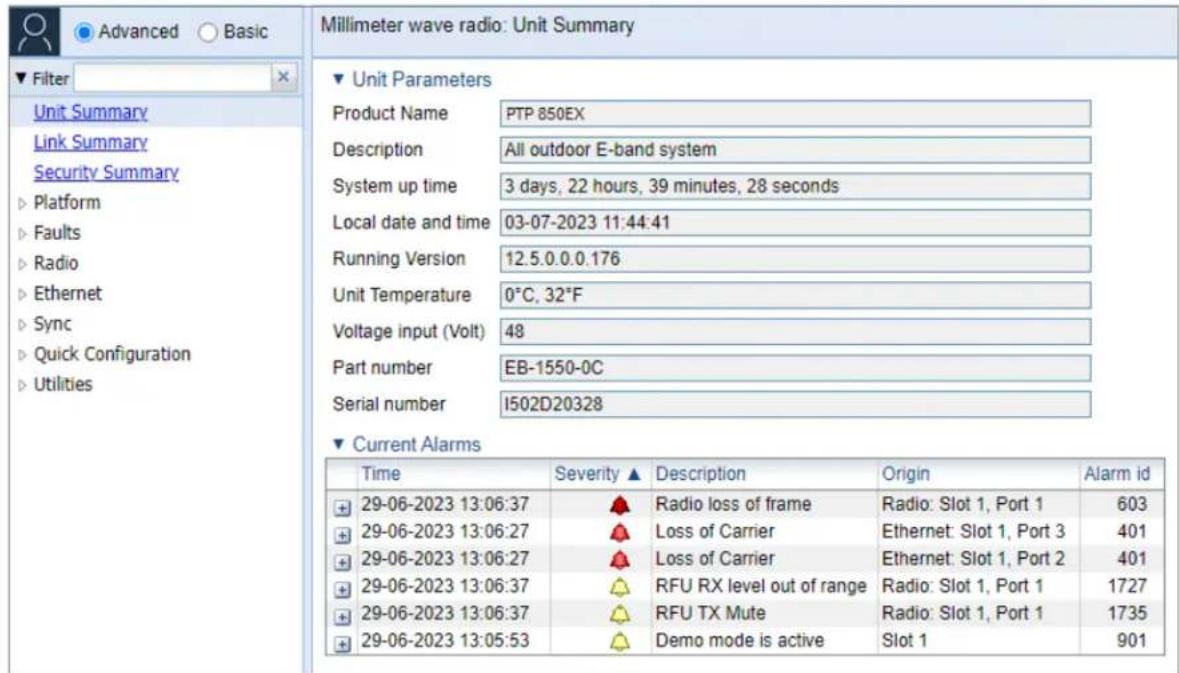Click red bell of Radio loss of frame
Image resolution: width=1179 pixels, height=673 pixels.
[620, 505]
